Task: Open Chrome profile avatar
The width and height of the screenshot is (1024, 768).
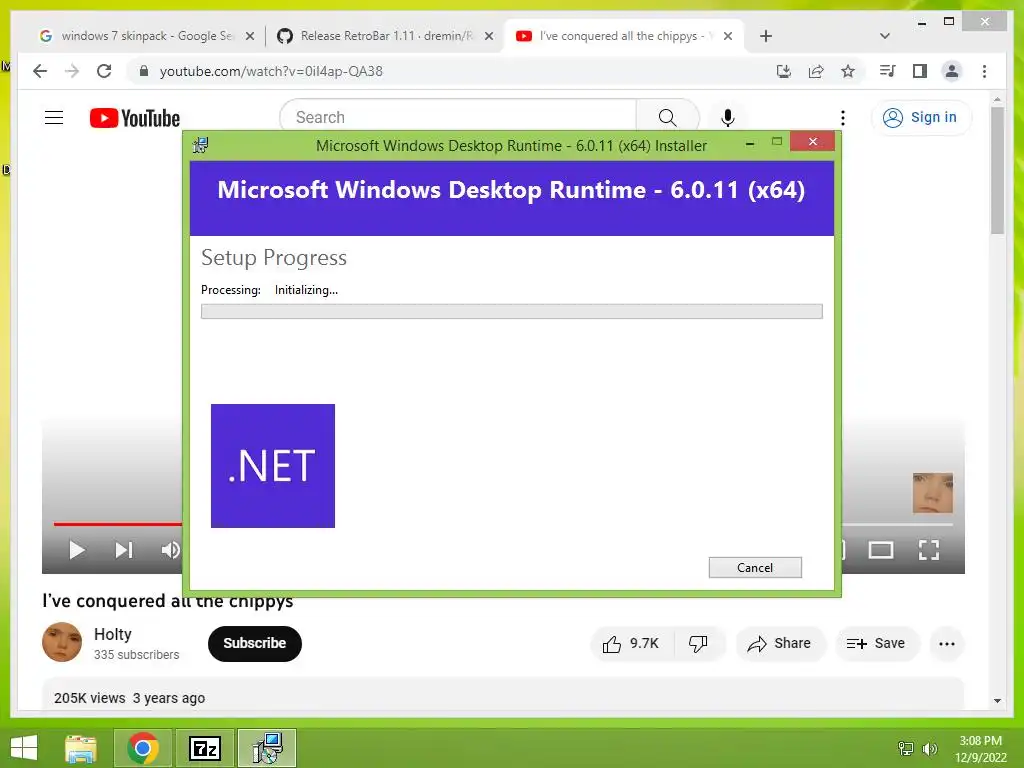Action: (952, 71)
